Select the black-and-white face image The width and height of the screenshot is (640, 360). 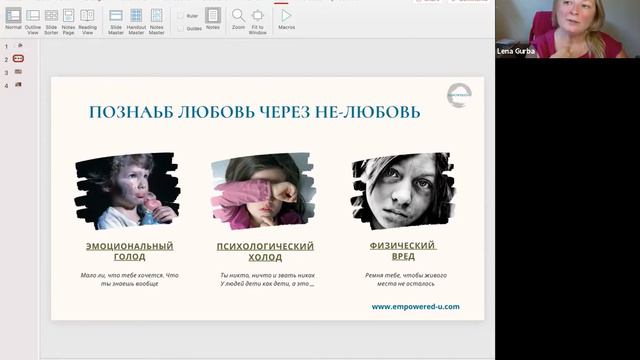(x=403, y=191)
